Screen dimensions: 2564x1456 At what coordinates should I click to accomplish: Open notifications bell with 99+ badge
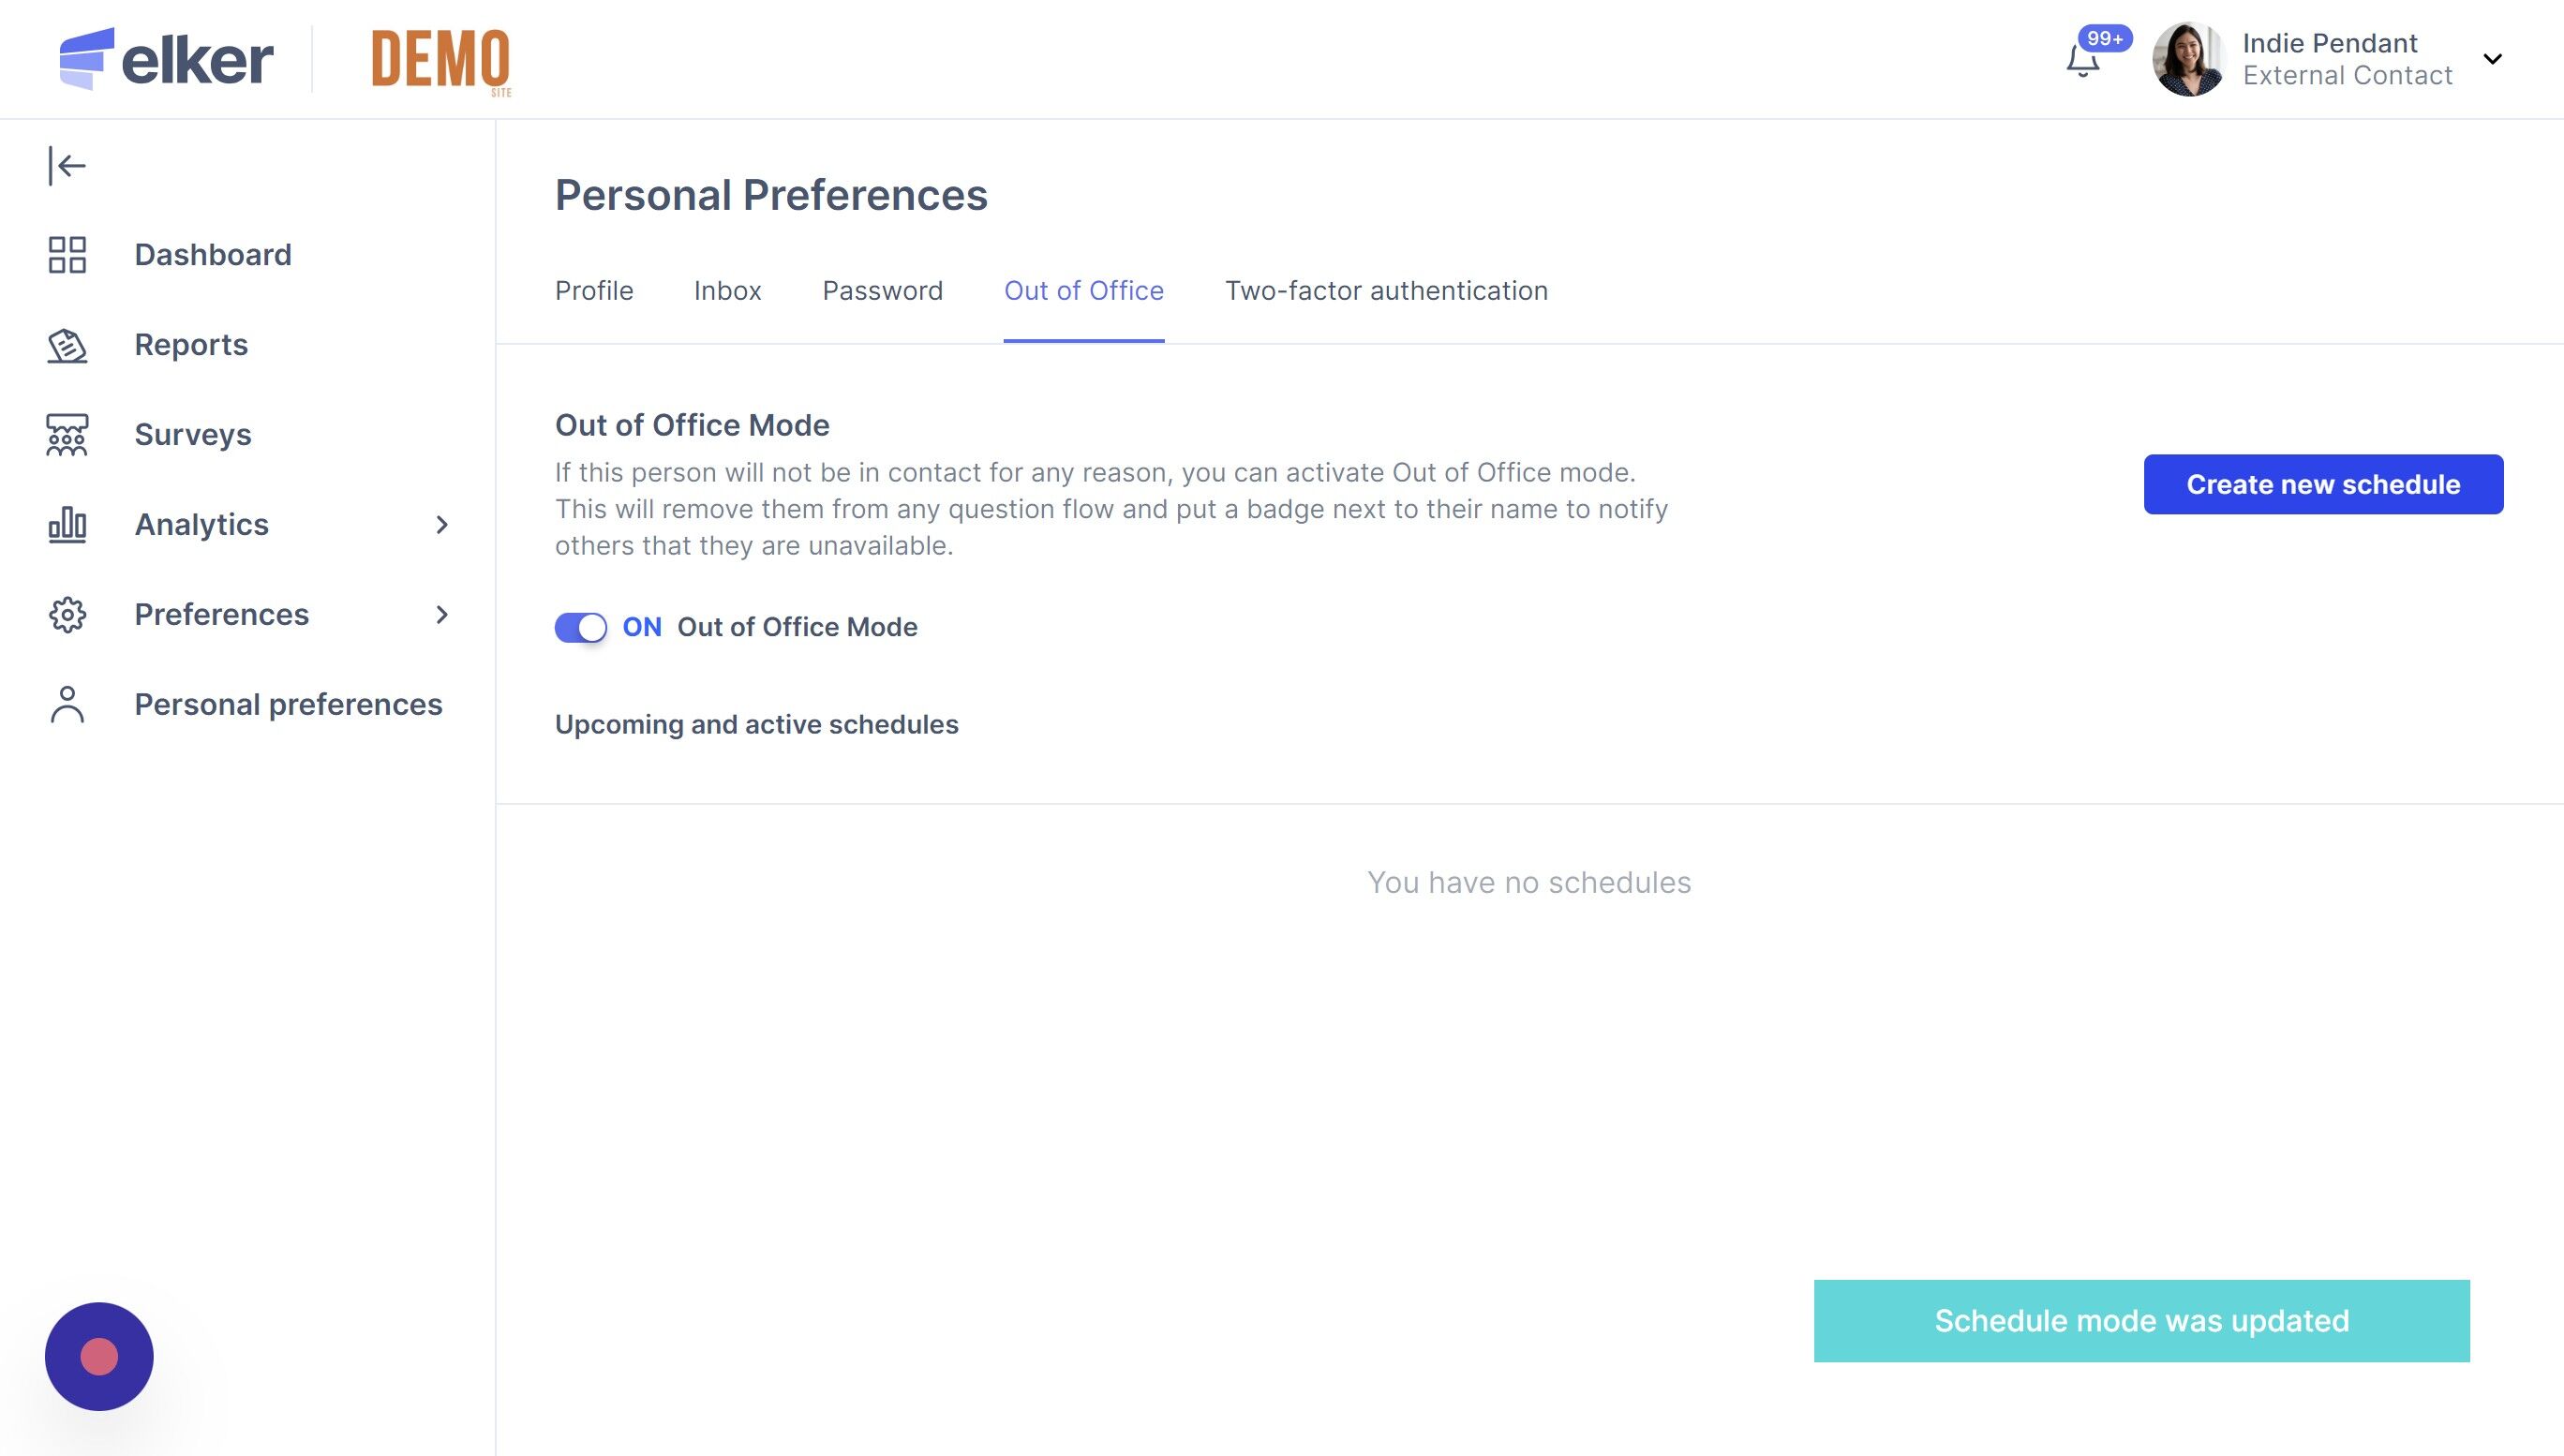(x=2083, y=60)
